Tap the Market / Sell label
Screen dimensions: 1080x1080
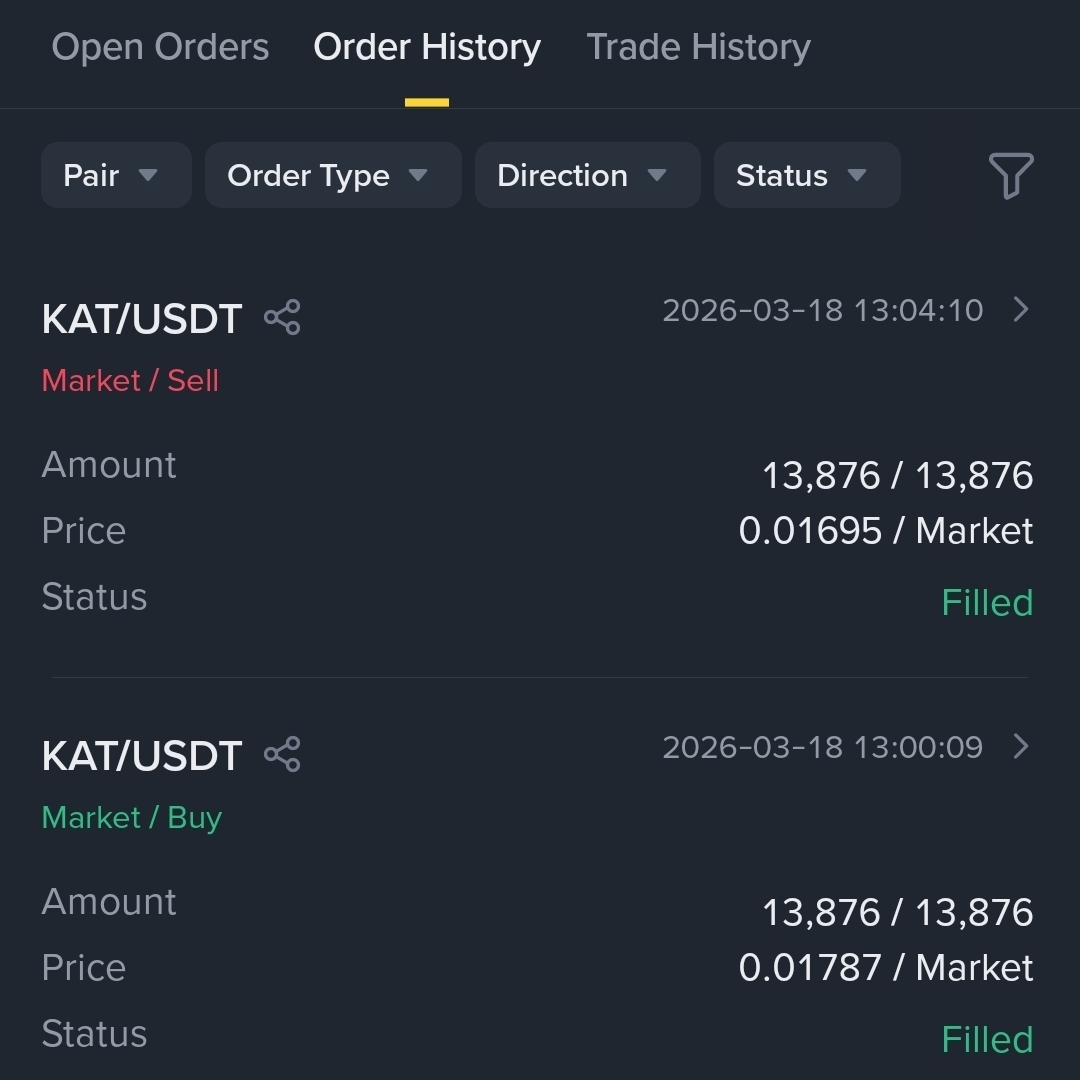tap(130, 380)
